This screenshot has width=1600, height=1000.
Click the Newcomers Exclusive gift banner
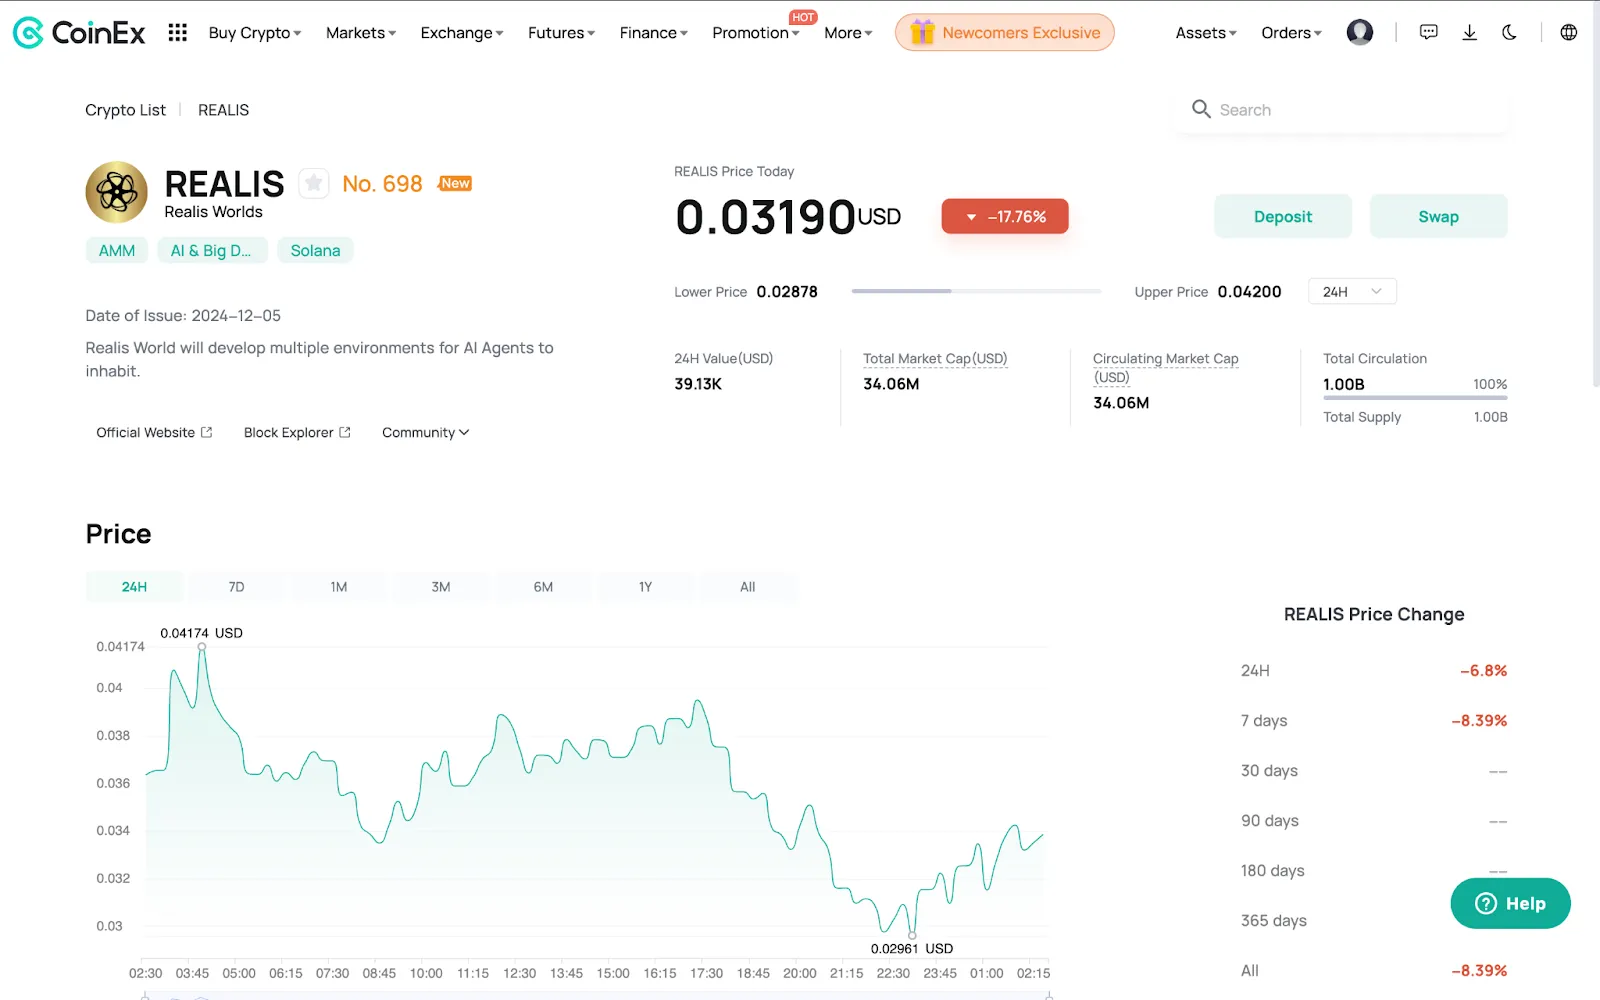(1005, 33)
